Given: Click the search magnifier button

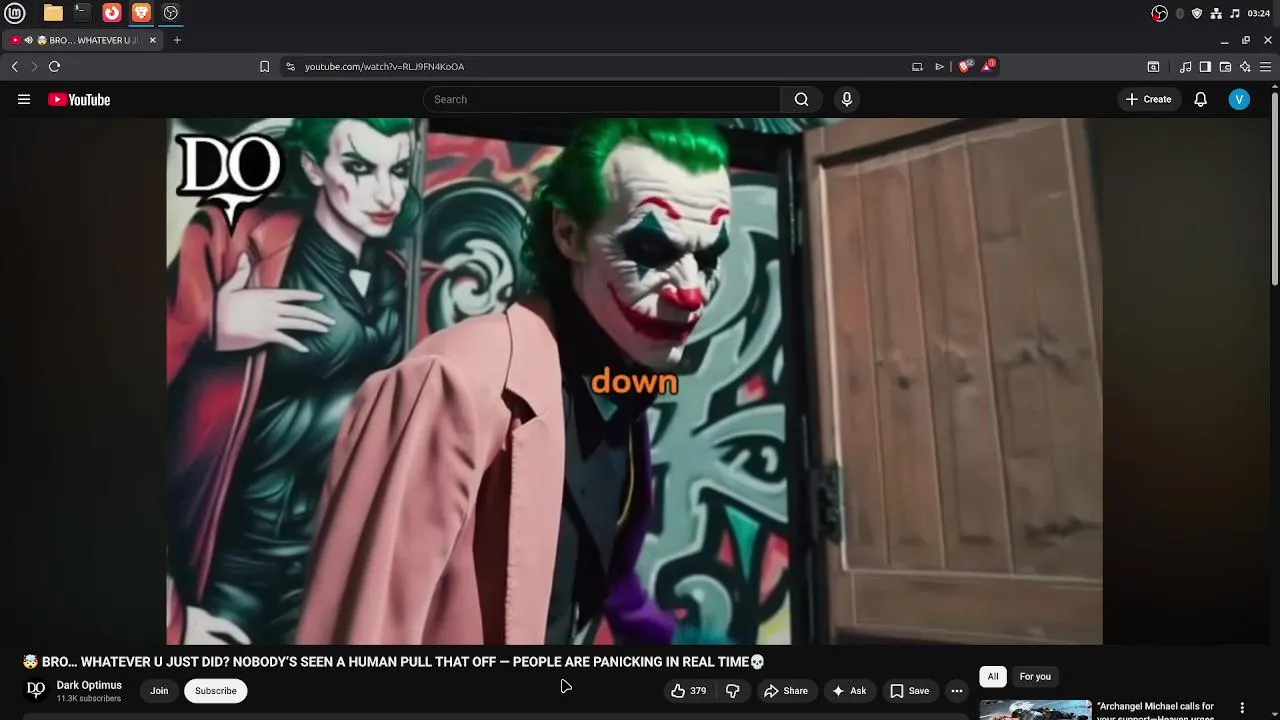Looking at the screenshot, I should coord(801,99).
